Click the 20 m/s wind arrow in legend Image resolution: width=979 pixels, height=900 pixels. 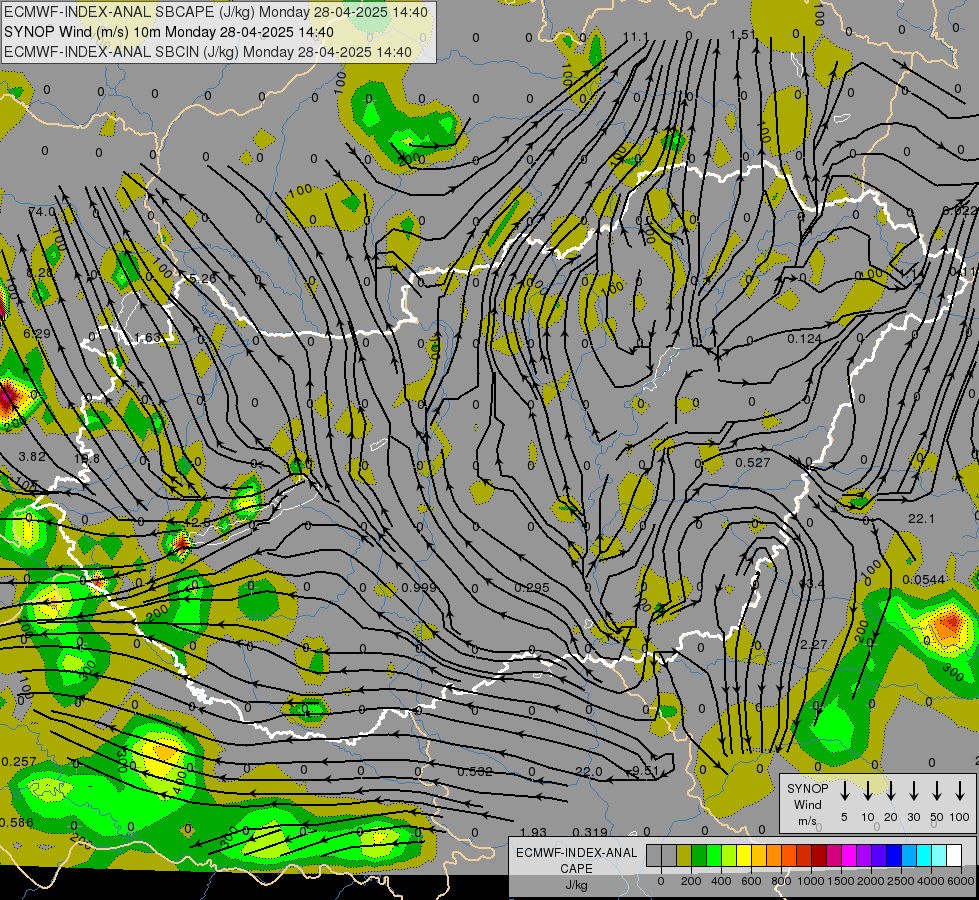pos(891,791)
